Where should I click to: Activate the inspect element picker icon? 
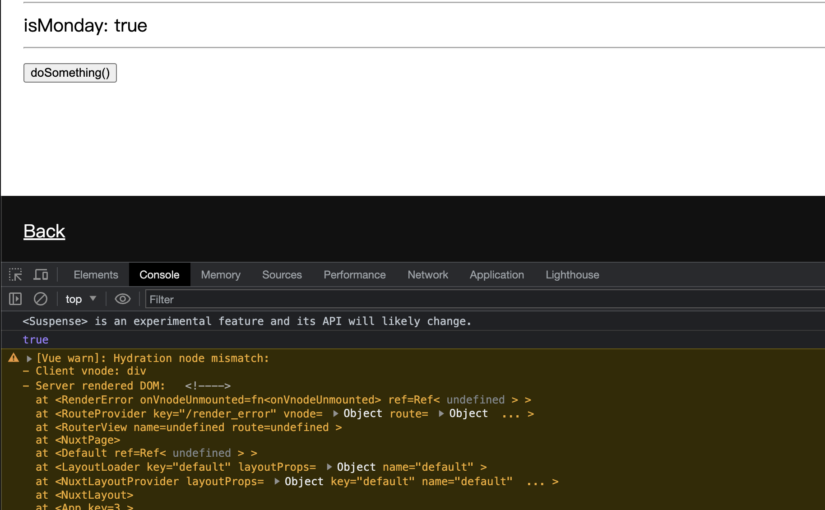tap(15, 275)
